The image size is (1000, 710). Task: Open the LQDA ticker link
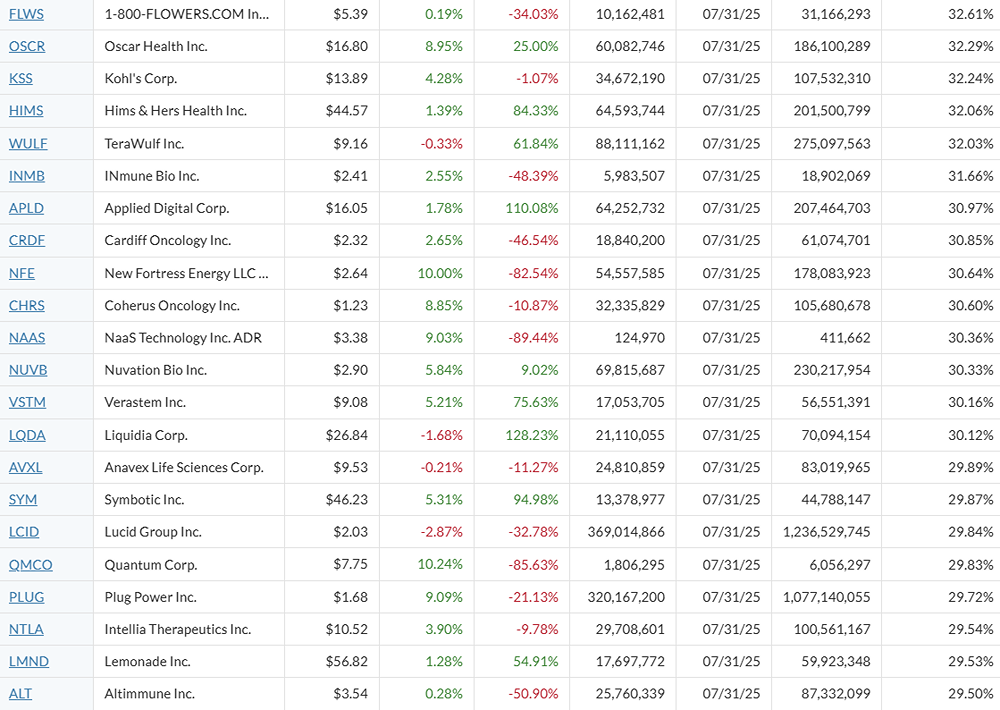click(x=27, y=435)
